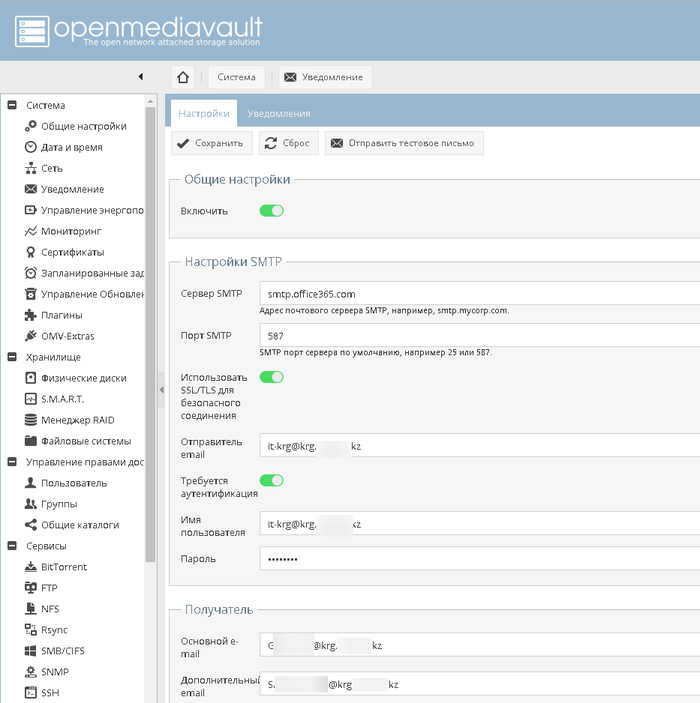Toggle Использовать SSL/TLS switch

click(272, 377)
